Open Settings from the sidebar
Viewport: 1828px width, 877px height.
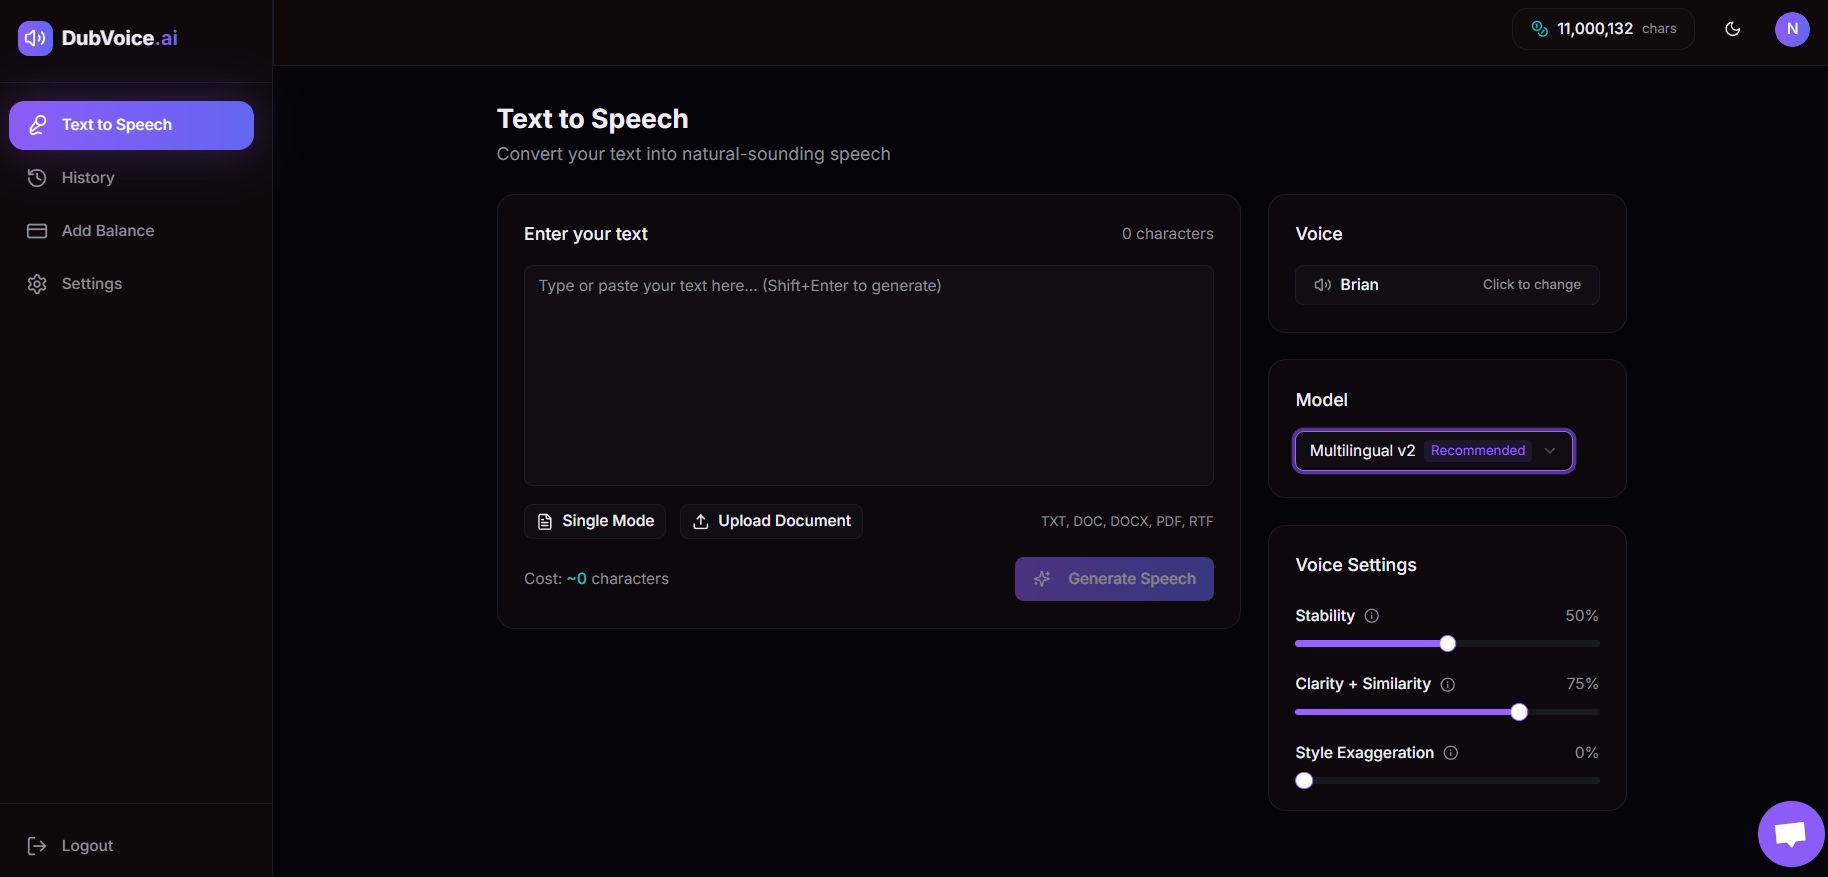(131, 284)
